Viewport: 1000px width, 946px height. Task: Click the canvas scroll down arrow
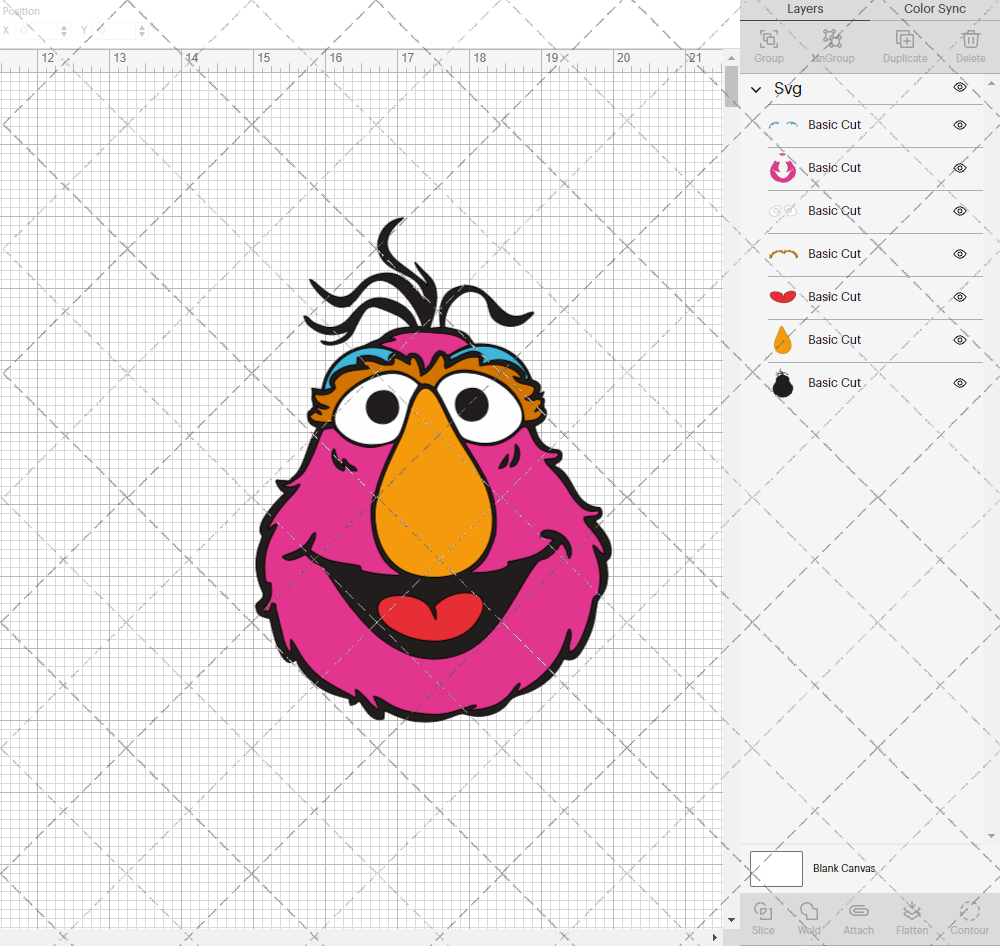(x=731, y=920)
